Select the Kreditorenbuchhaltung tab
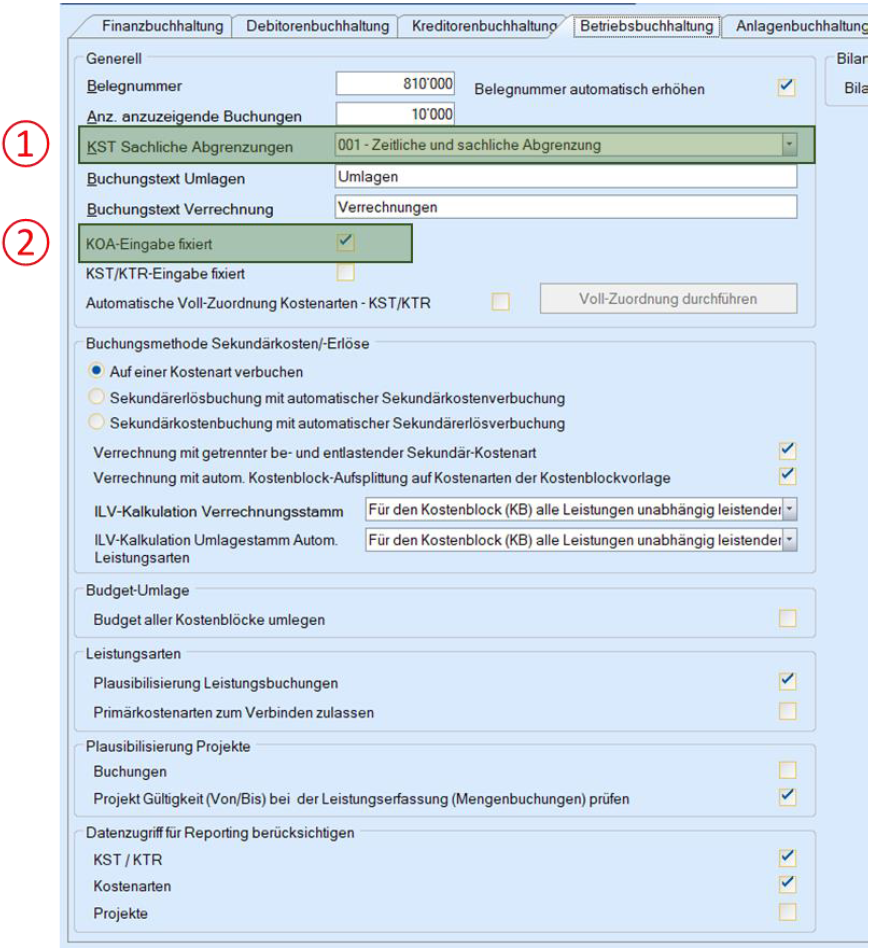This screenshot has width=872, height=952. click(x=484, y=26)
